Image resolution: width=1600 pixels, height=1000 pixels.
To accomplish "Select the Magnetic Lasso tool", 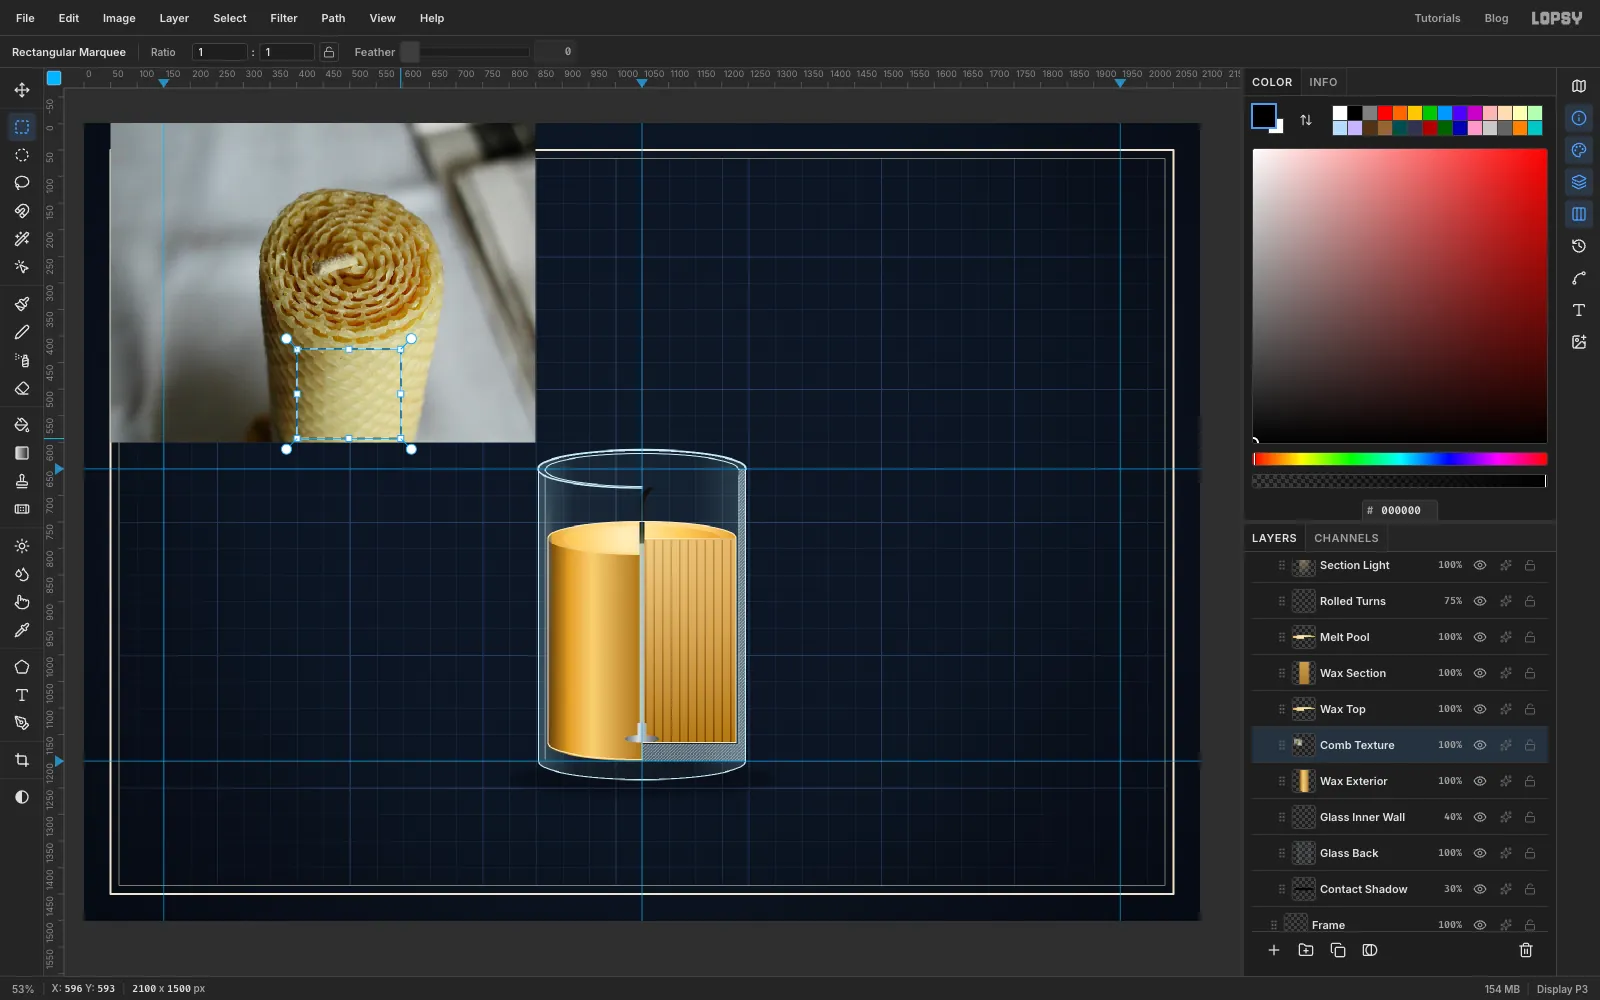I will pos(22,211).
